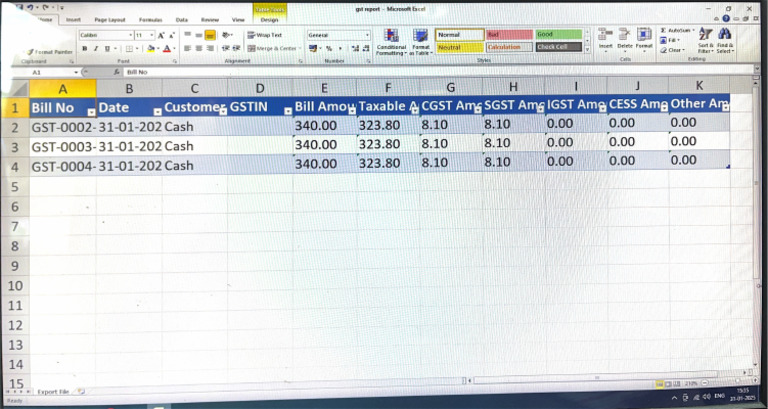This screenshot has width=768, height=409.
Task: Click Increase Decimal icon
Action: pyautogui.click(x=355, y=48)
